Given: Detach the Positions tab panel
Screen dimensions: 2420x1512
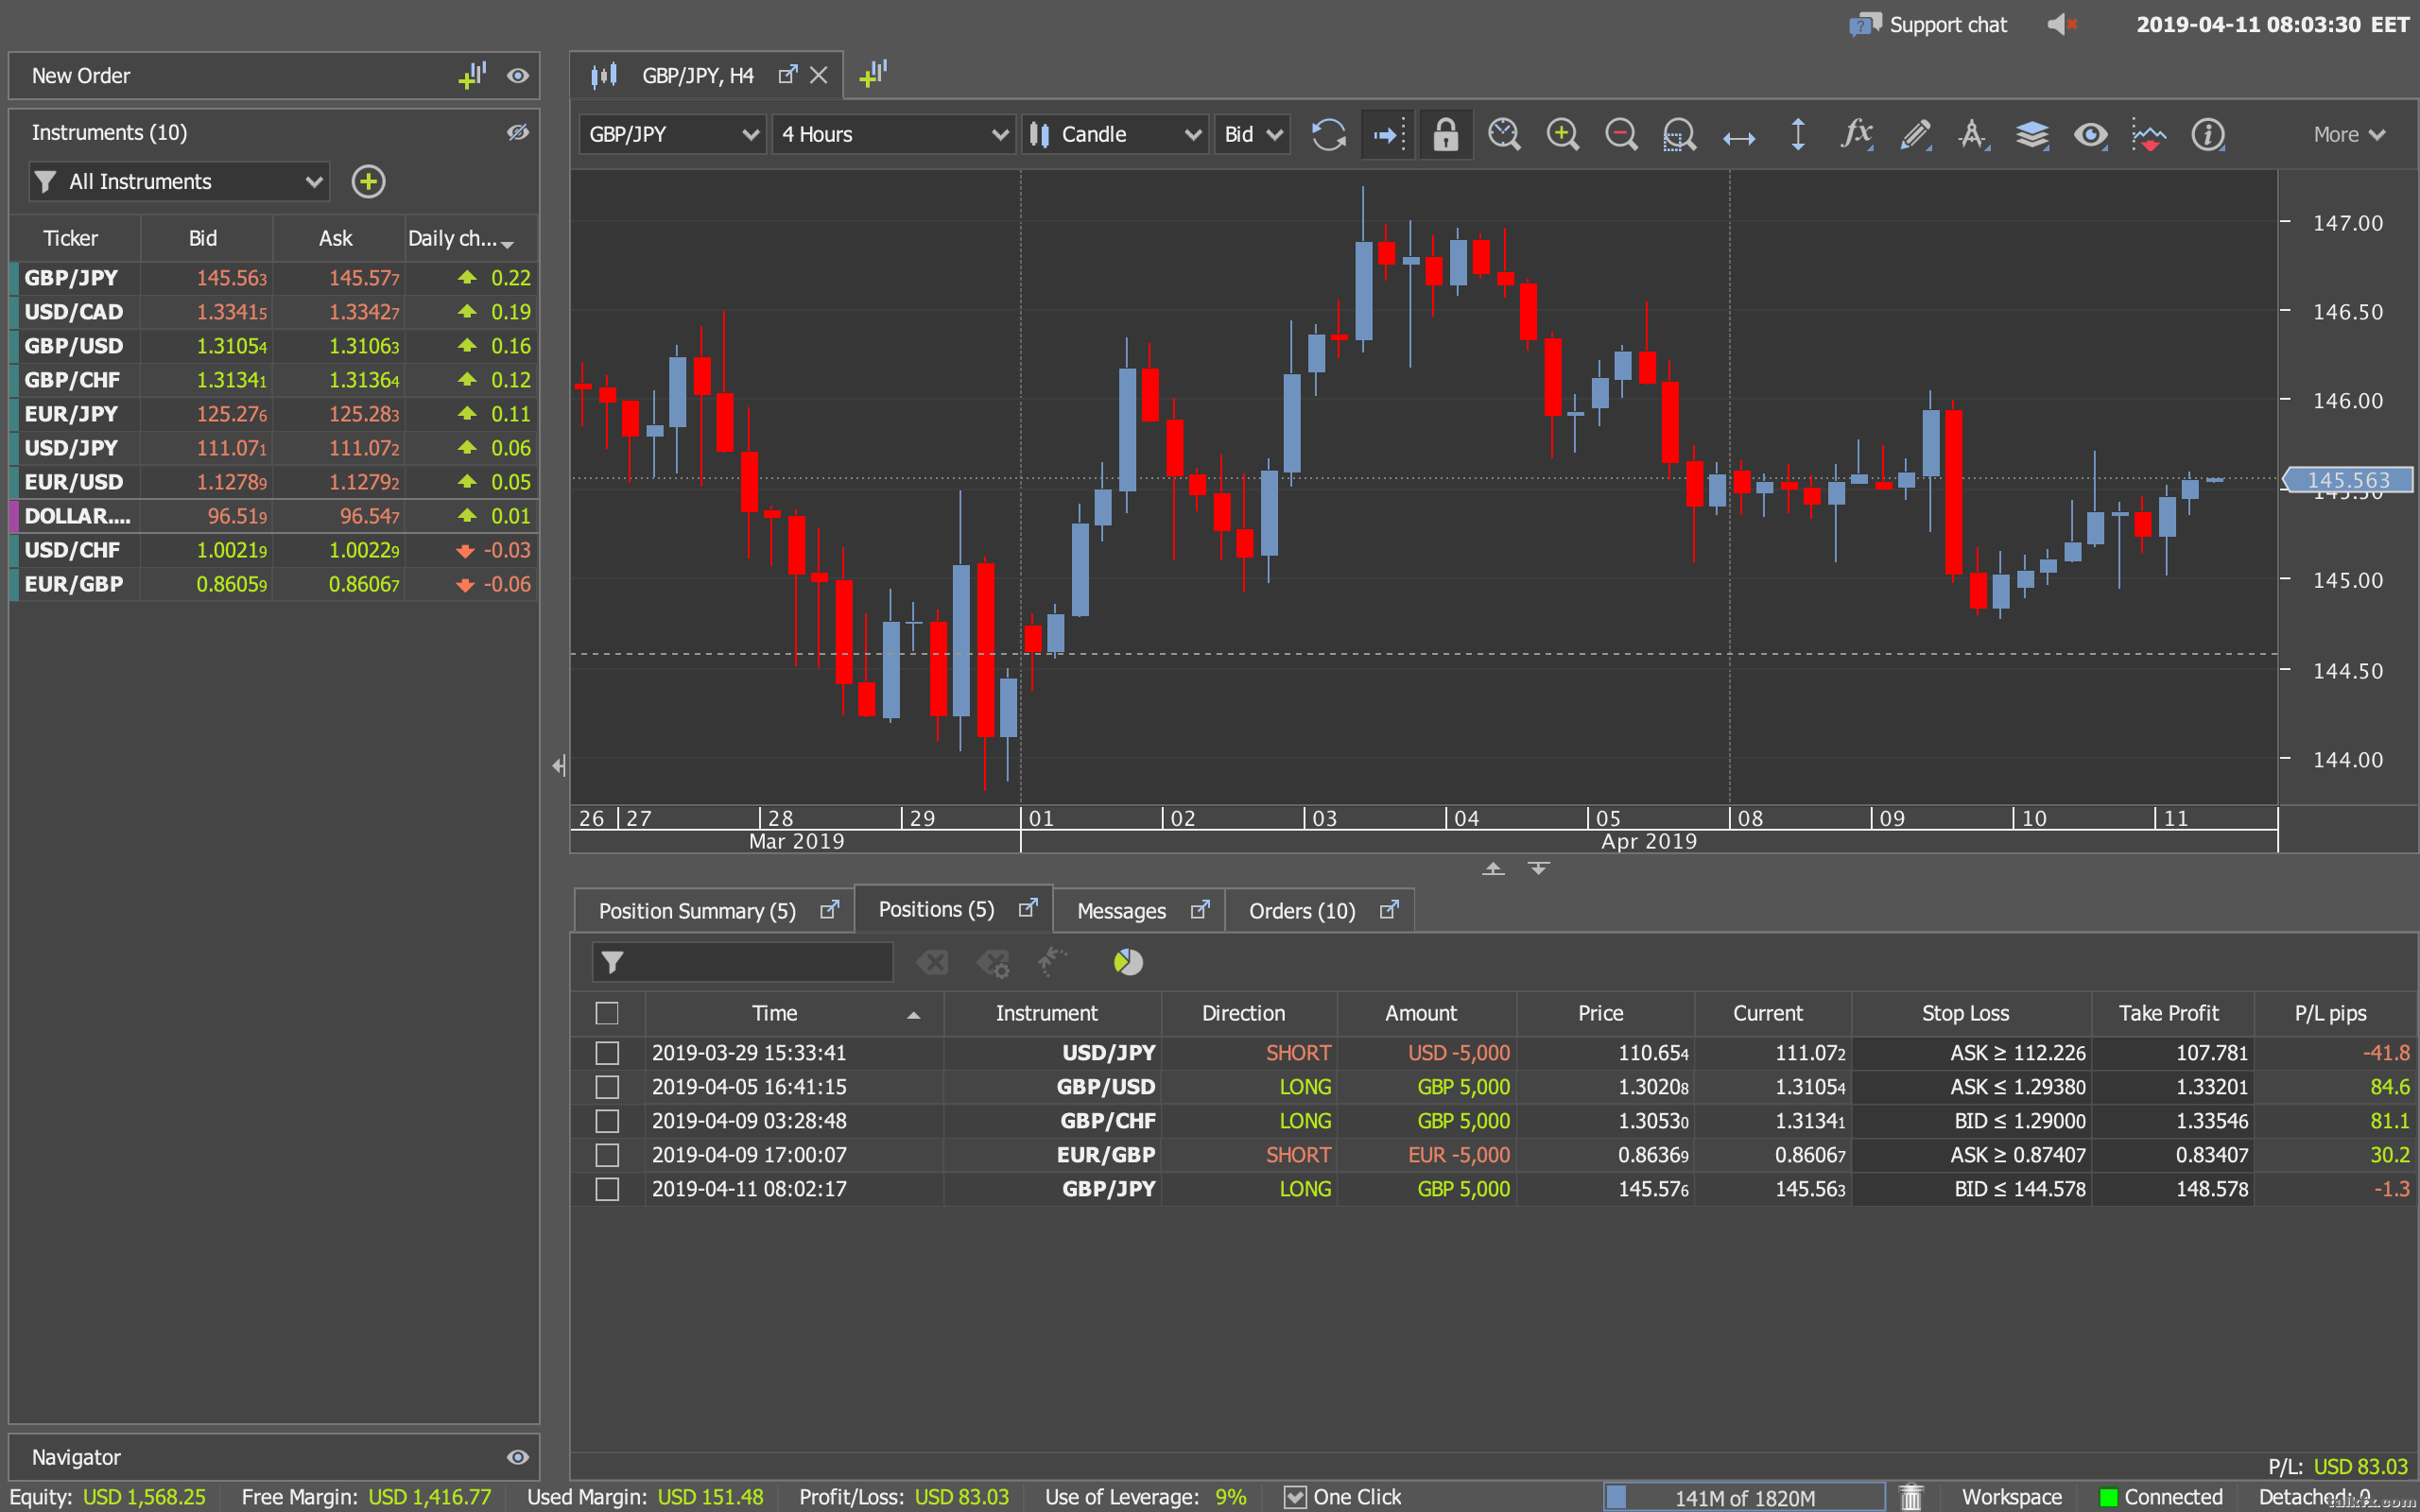Looking at the screenshot, I should [1027, 908].
